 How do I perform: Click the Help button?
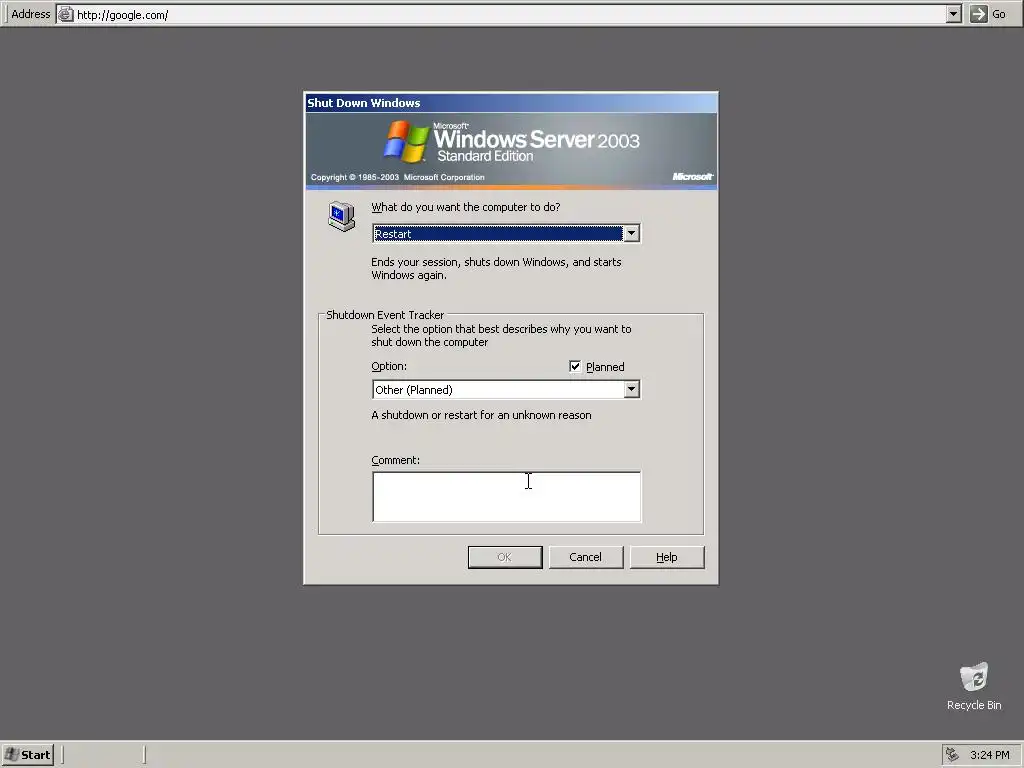(667, 557)
